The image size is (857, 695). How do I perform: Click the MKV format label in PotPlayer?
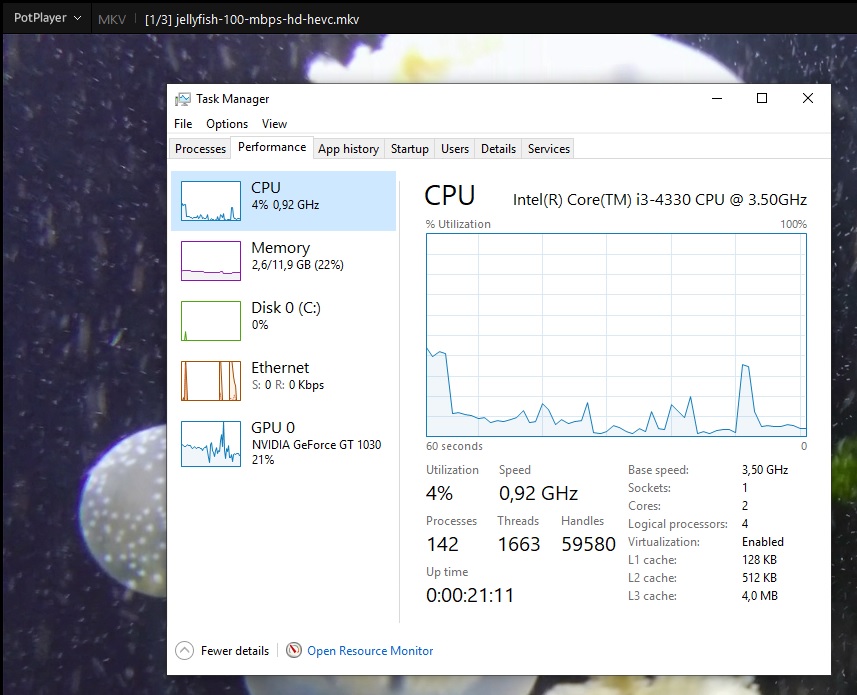[x=112, y=20]
